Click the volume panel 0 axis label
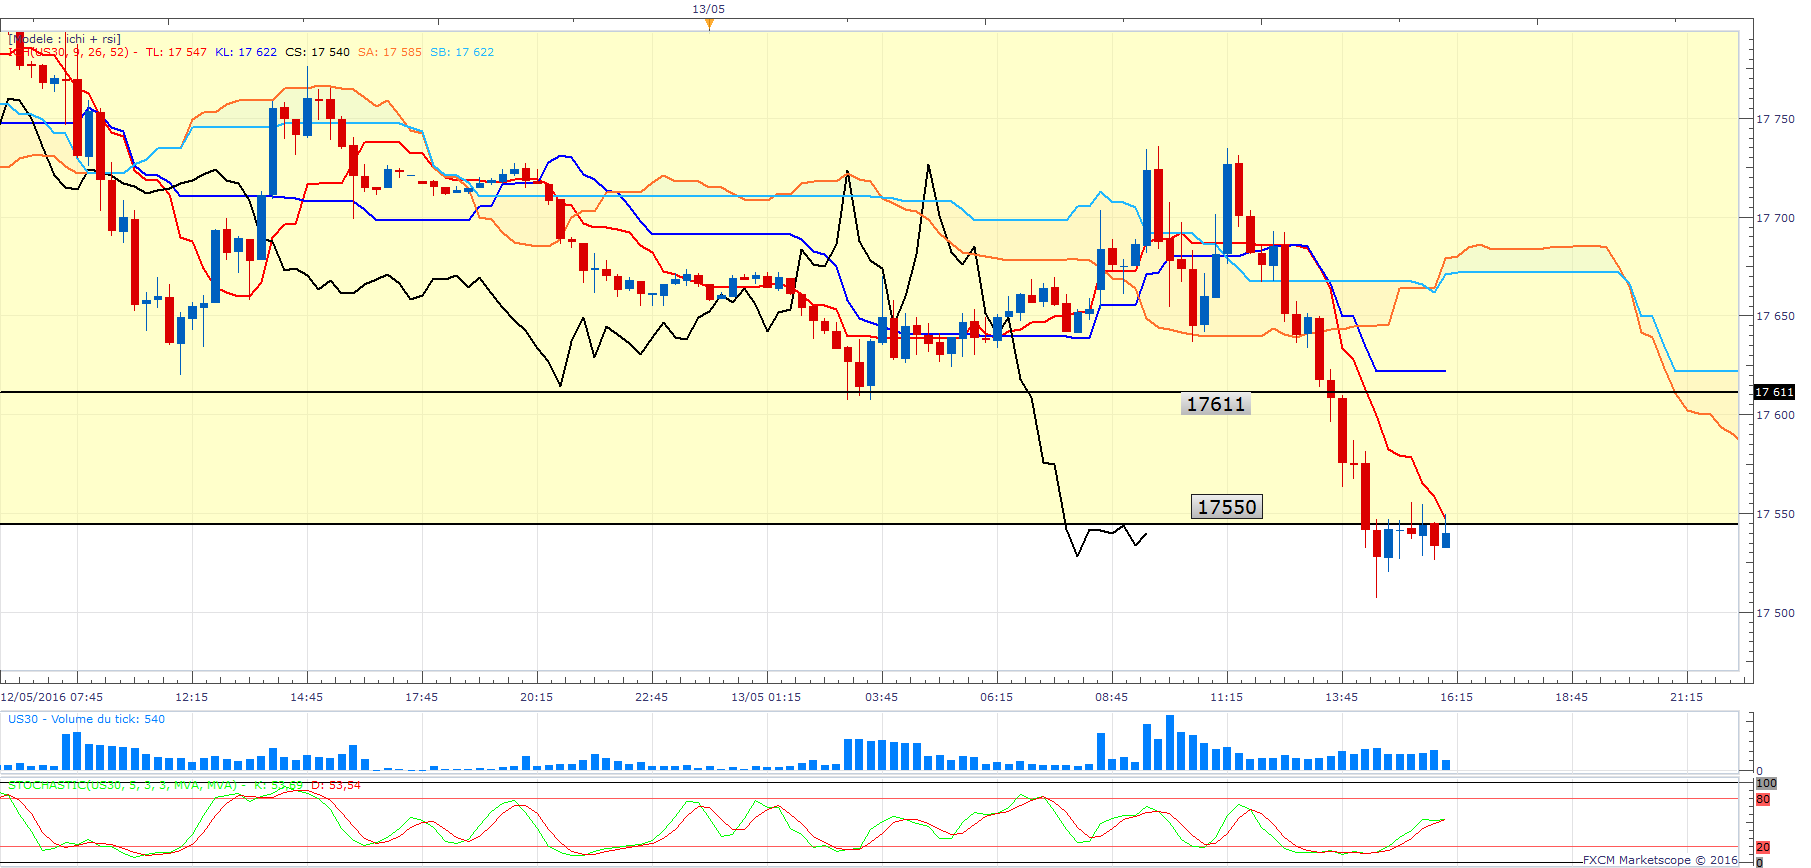This screenshot has width=1811, height=868. (1760, 771)
